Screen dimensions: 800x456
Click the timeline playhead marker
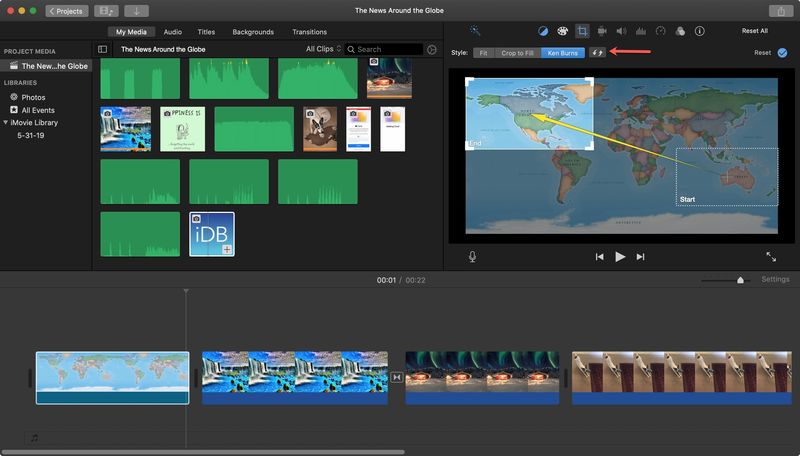pyautogui.click(x=186, y=291)
